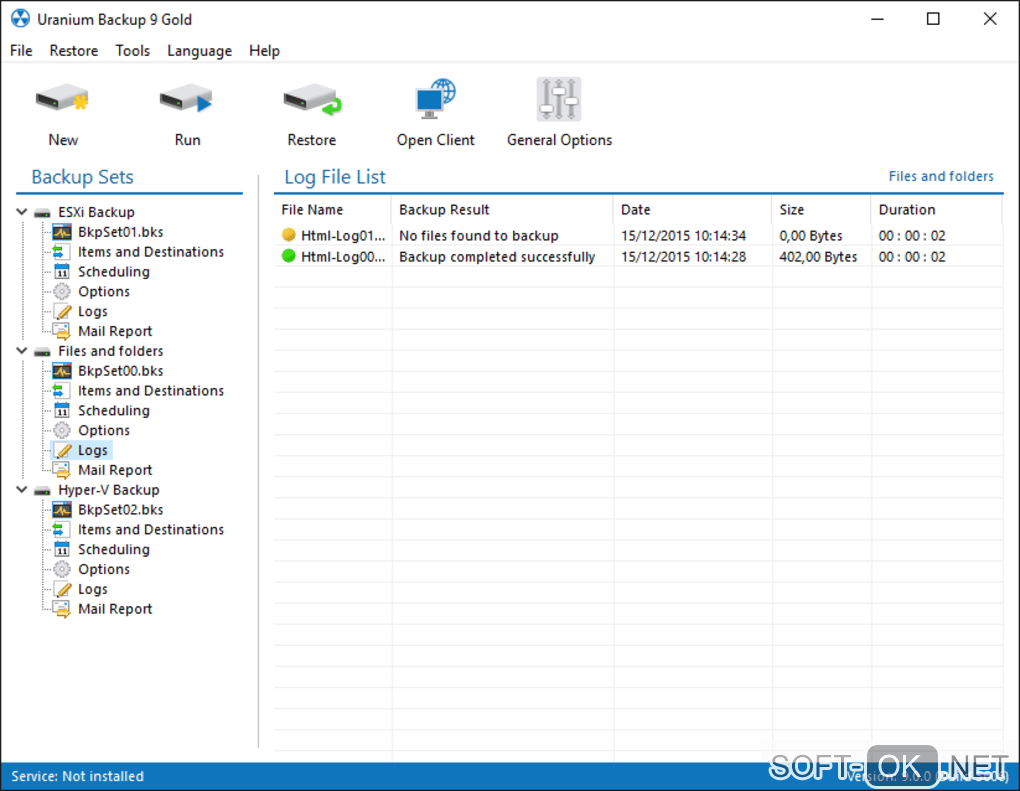Image resolution: width=1020 pixels, height=791 pixels.
Task: Click Hyper-V Backup Logs pencil icon
Action: click(63, 589)
